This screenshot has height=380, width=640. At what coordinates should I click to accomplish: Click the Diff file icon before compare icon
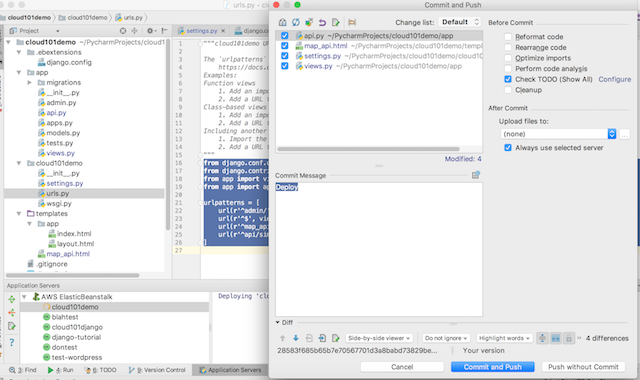[x=309, y=338]
